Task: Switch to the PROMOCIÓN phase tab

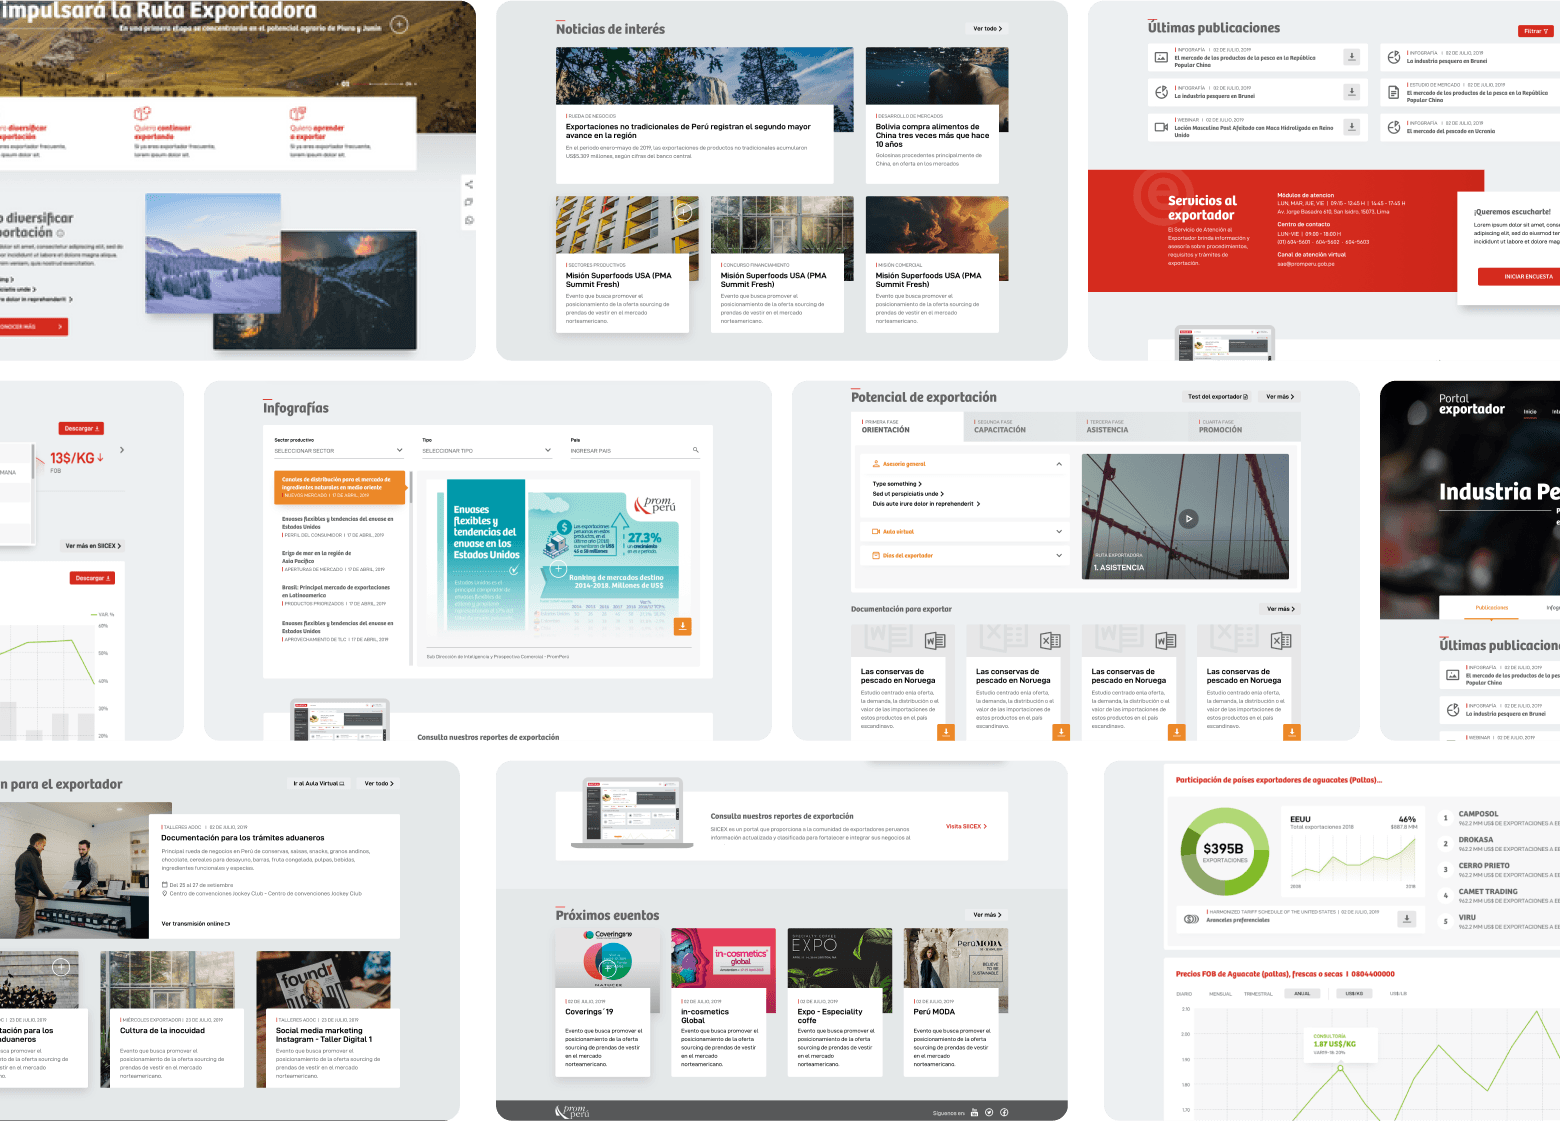Action: coord(1245,427)
